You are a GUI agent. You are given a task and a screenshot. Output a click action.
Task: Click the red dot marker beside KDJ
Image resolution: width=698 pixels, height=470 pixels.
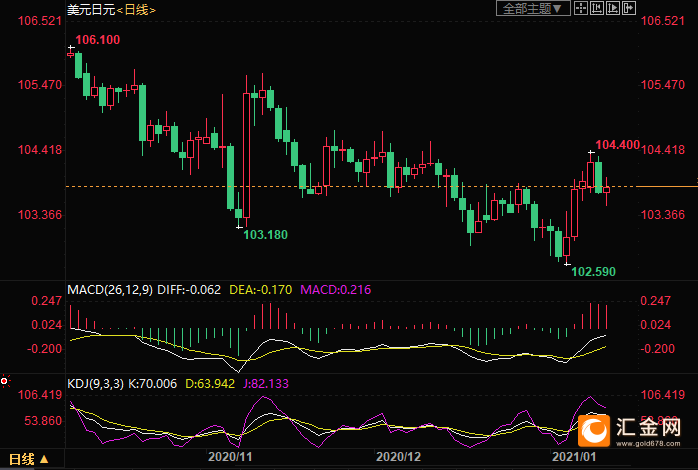[x=4, y=381]
